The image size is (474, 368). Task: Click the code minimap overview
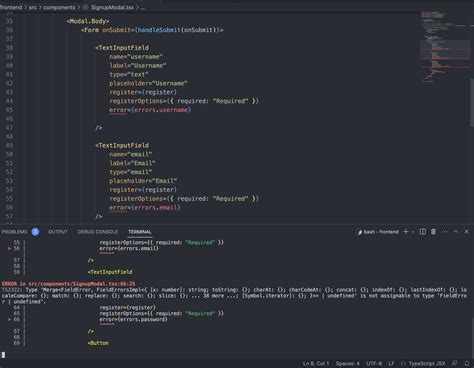(445, 47)
